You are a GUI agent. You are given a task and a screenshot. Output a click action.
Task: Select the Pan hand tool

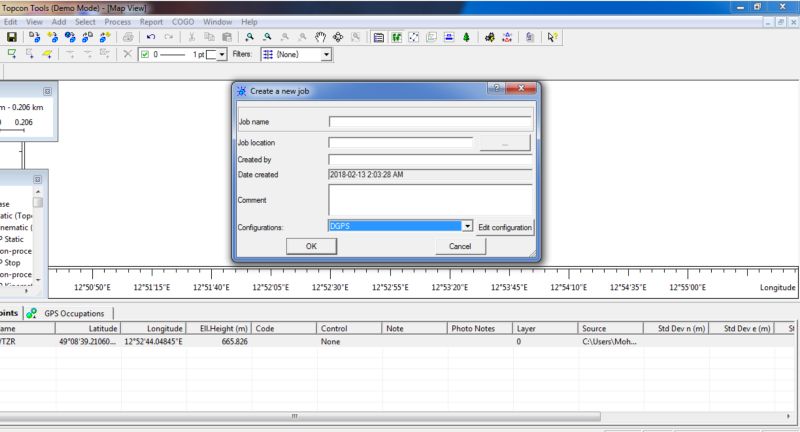[x=320, y=37]
